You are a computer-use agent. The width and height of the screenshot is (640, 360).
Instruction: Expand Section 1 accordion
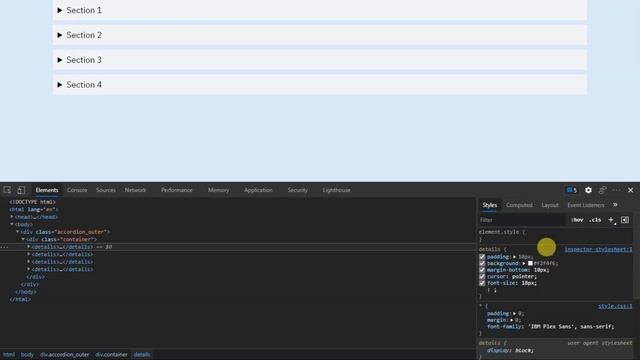320,10
